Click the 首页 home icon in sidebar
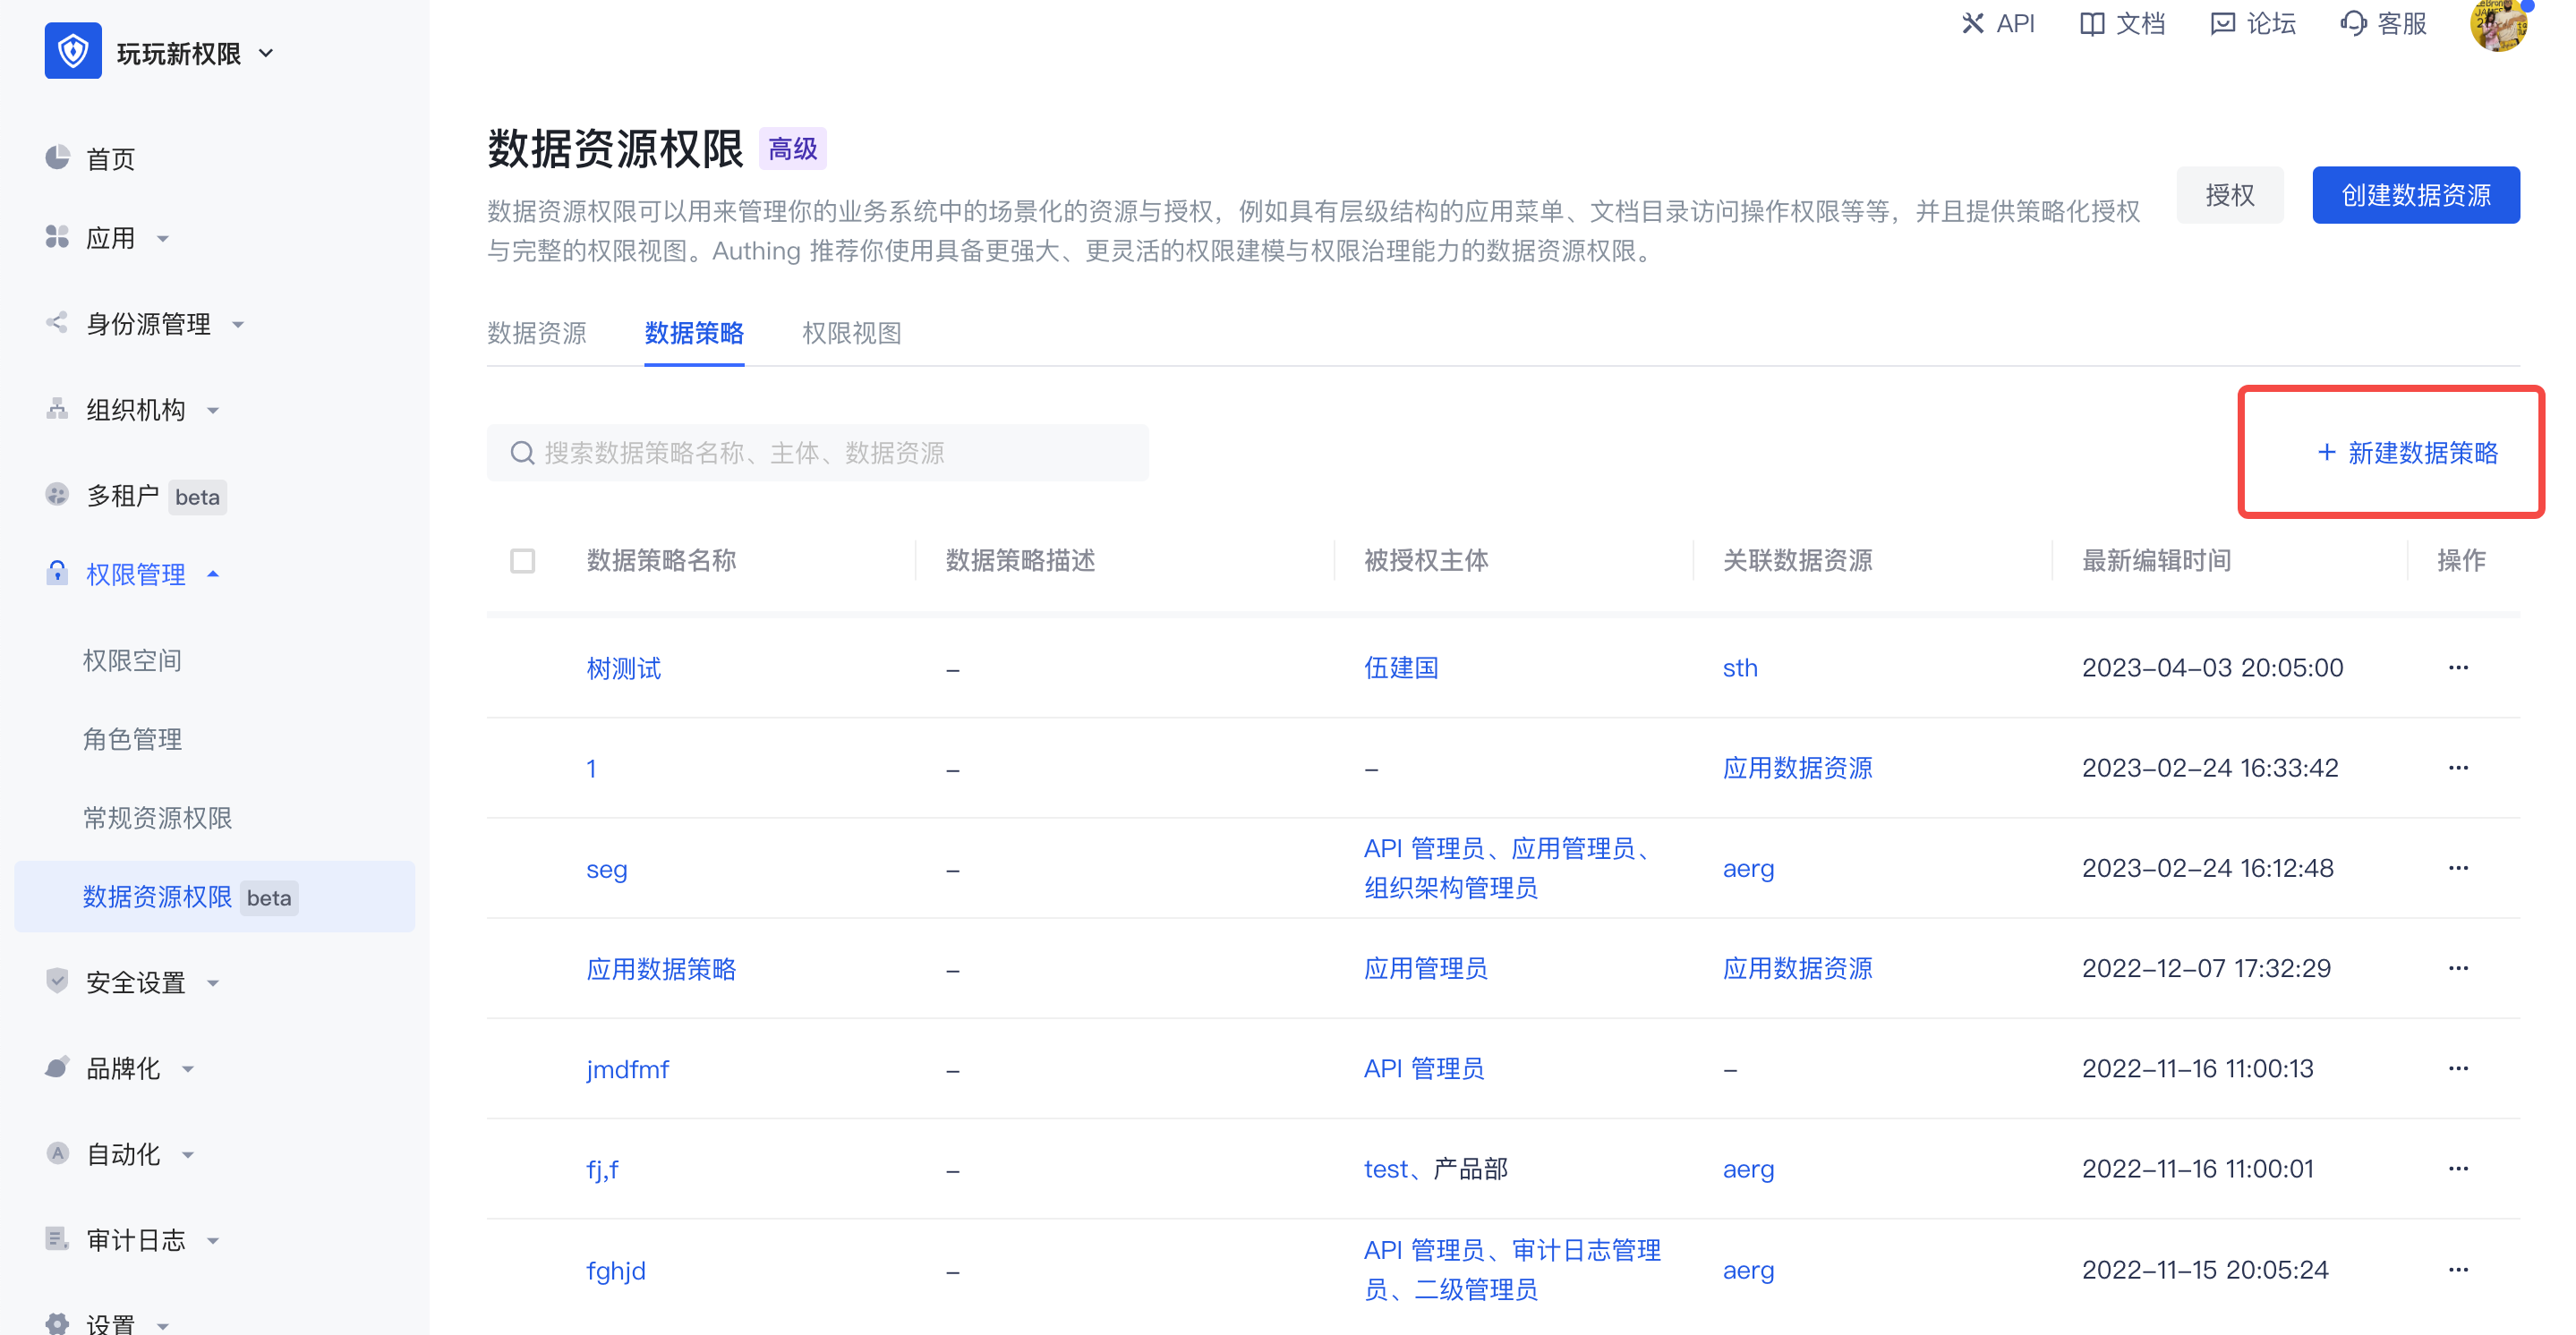The image size is (2576, 1335). click(x=57, y=157)
